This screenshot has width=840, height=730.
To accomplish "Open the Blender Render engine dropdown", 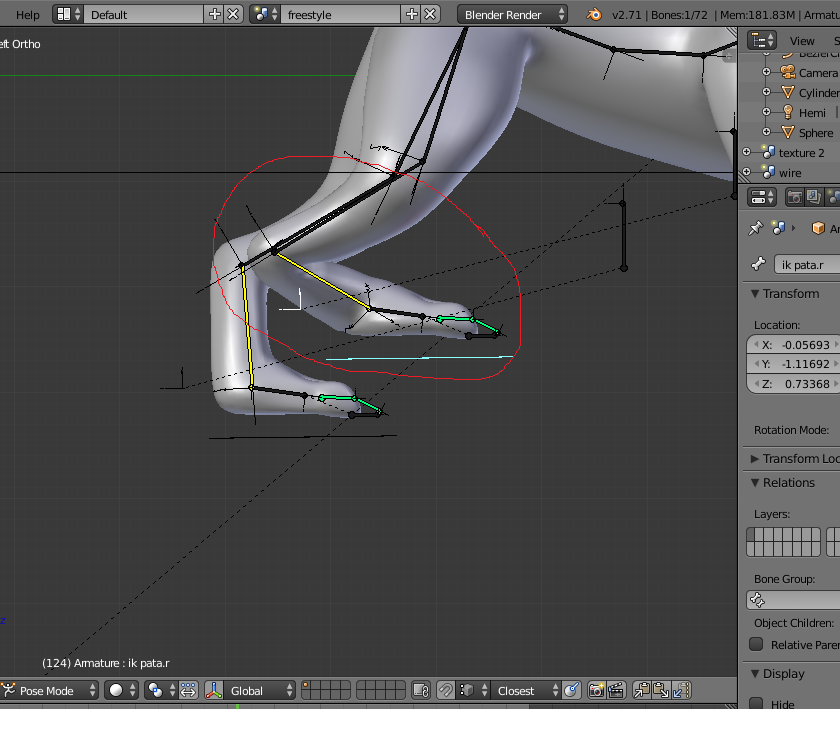I will 512,14.
